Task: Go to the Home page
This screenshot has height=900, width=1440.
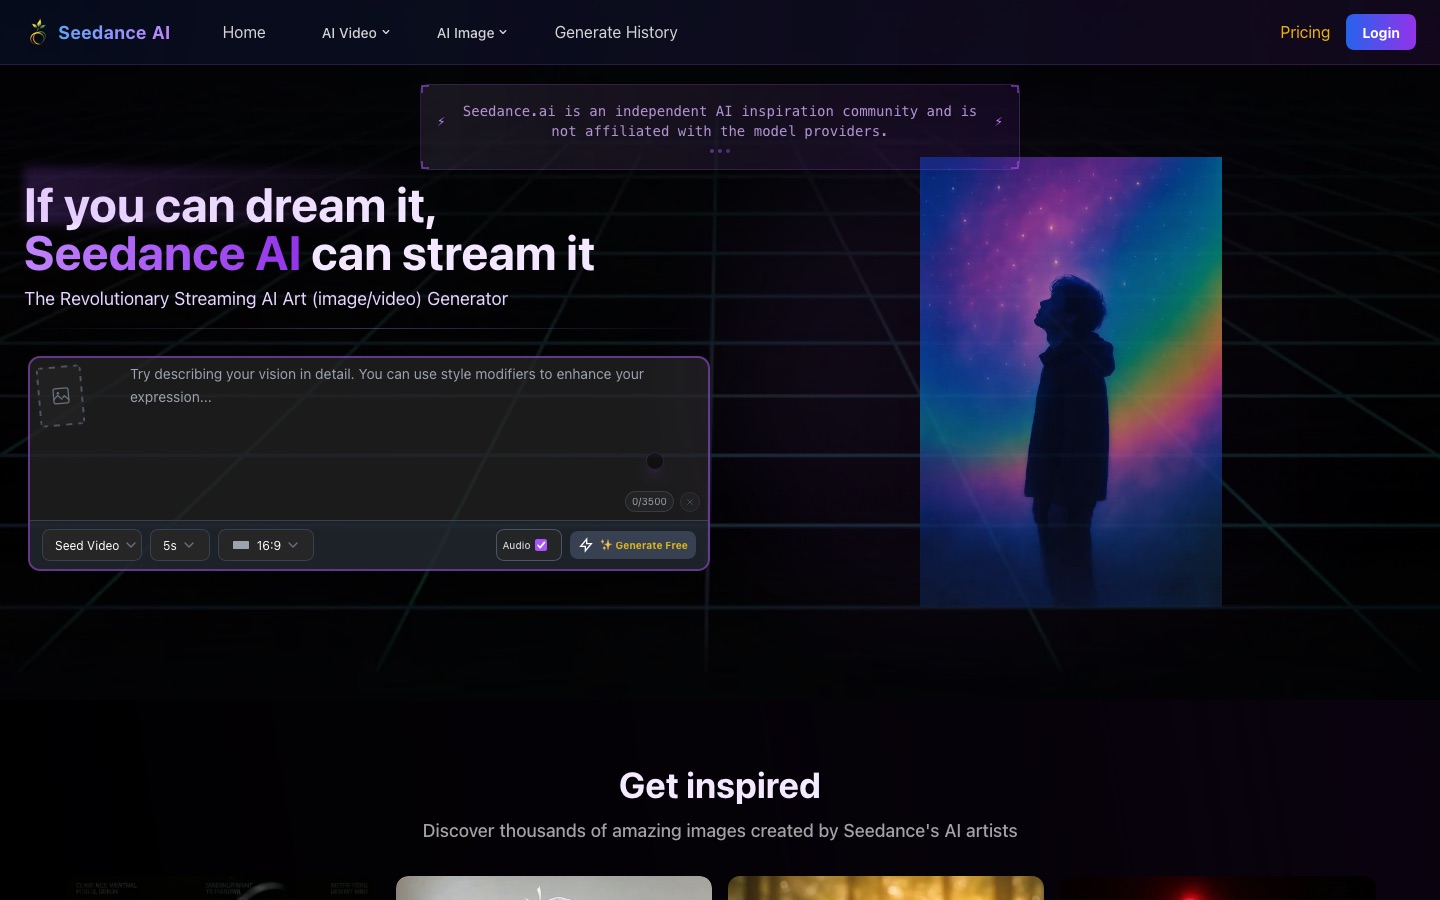Action: (244, 32)
